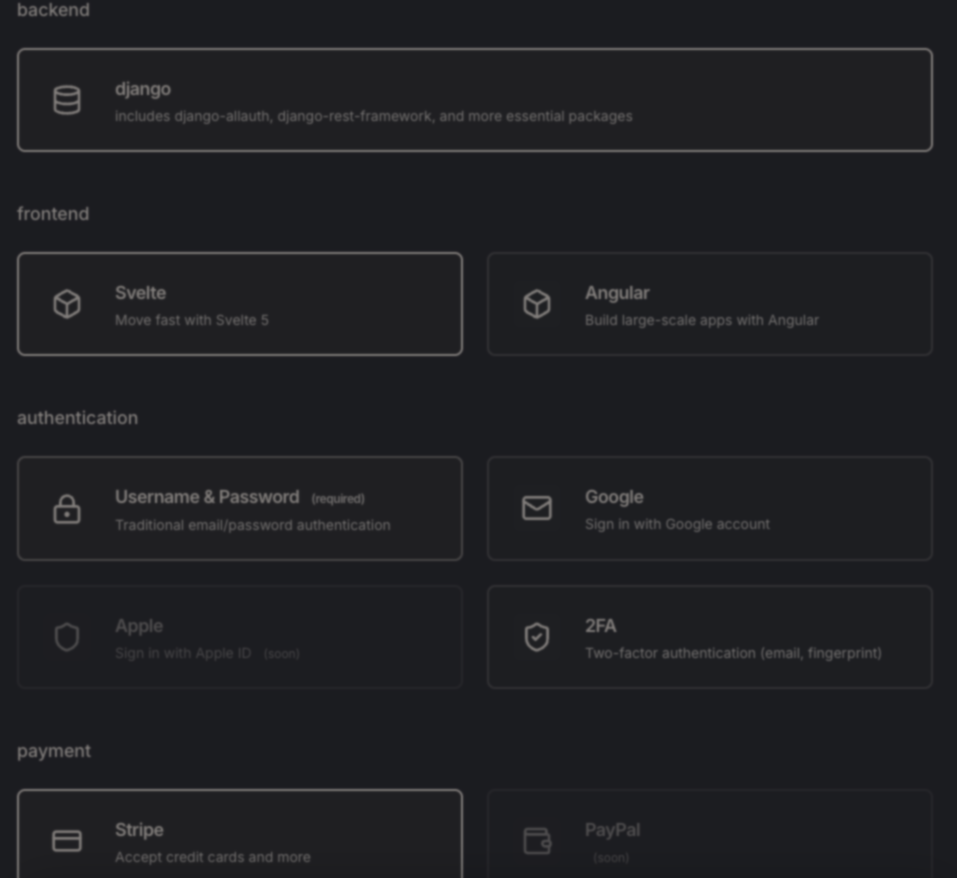
Task: Click the "backend" section heading
Action: [53, 10]
